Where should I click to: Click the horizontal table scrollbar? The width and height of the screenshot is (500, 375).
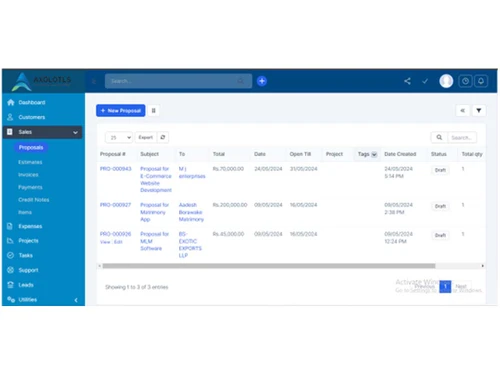click(269, 266)
